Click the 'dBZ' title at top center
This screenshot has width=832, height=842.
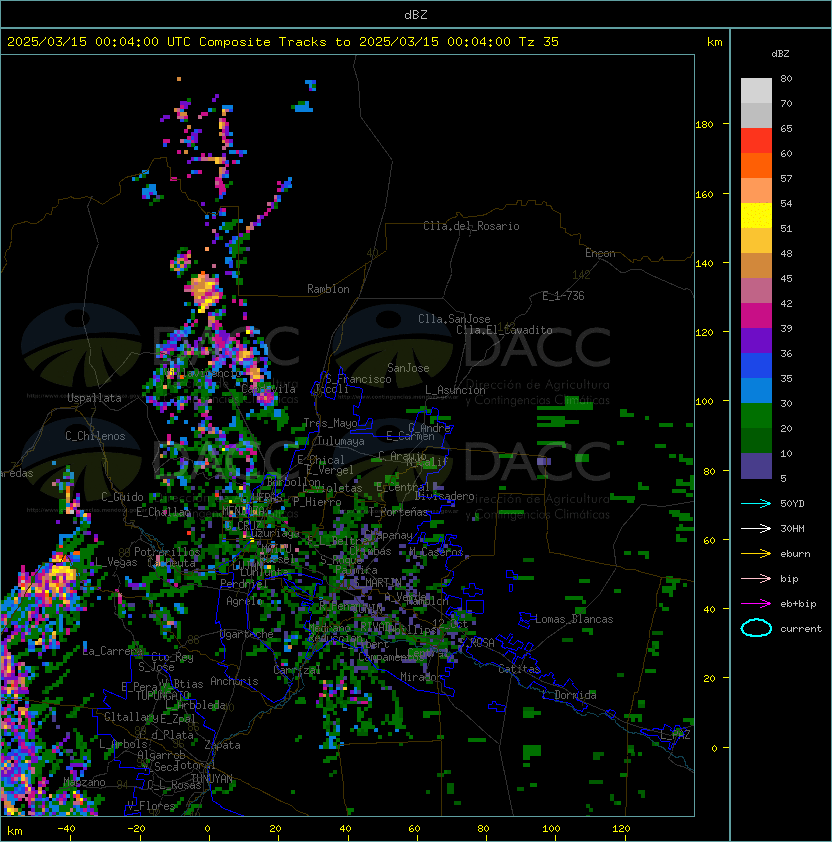tap(416, 14)
